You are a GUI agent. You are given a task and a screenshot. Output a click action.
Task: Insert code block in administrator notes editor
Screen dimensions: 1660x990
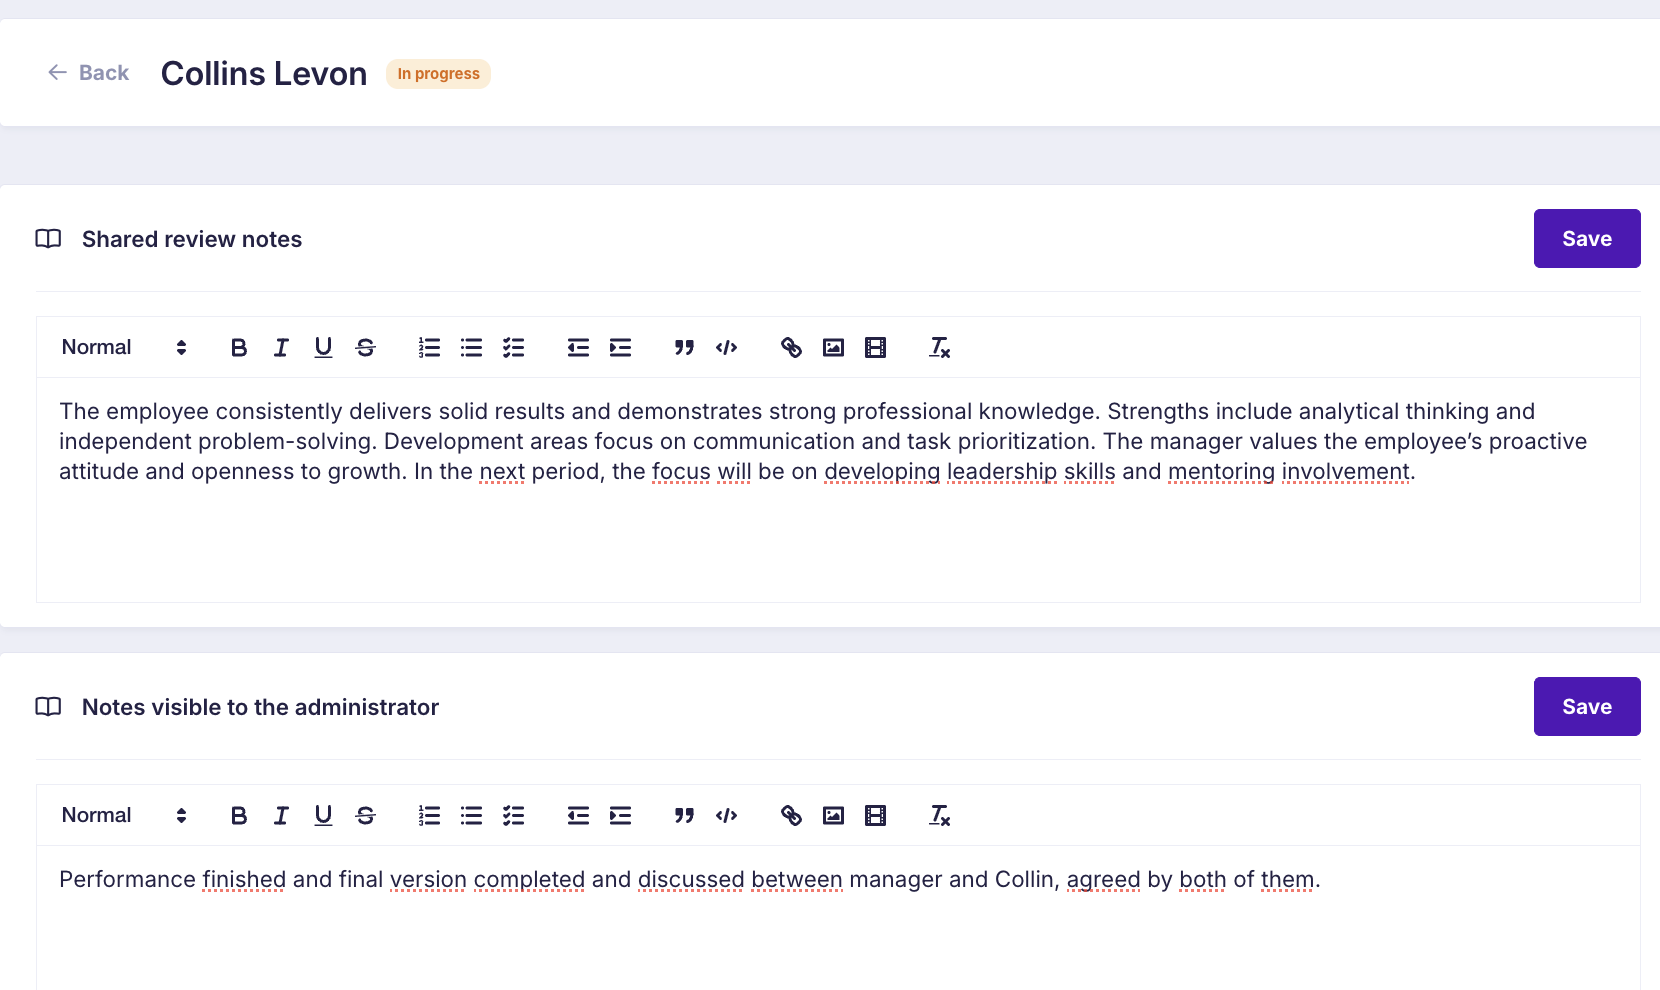[726, 816]
